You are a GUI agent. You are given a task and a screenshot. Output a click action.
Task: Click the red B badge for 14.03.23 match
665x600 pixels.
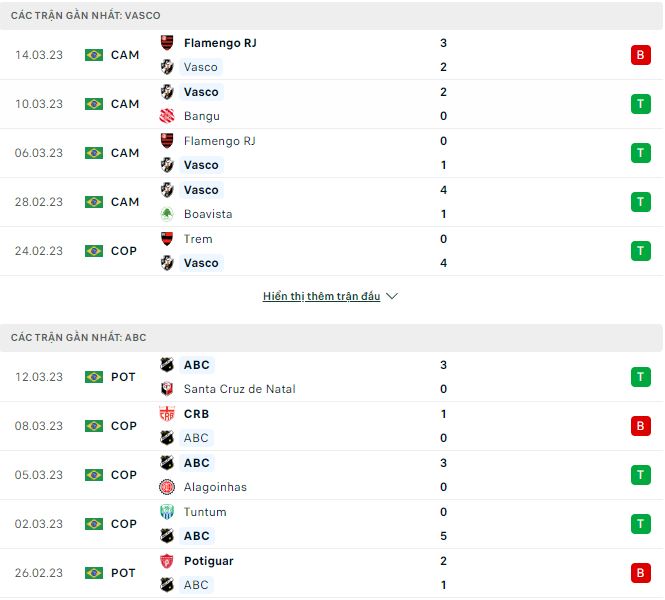pyautogui.click(x=640, y=55)
